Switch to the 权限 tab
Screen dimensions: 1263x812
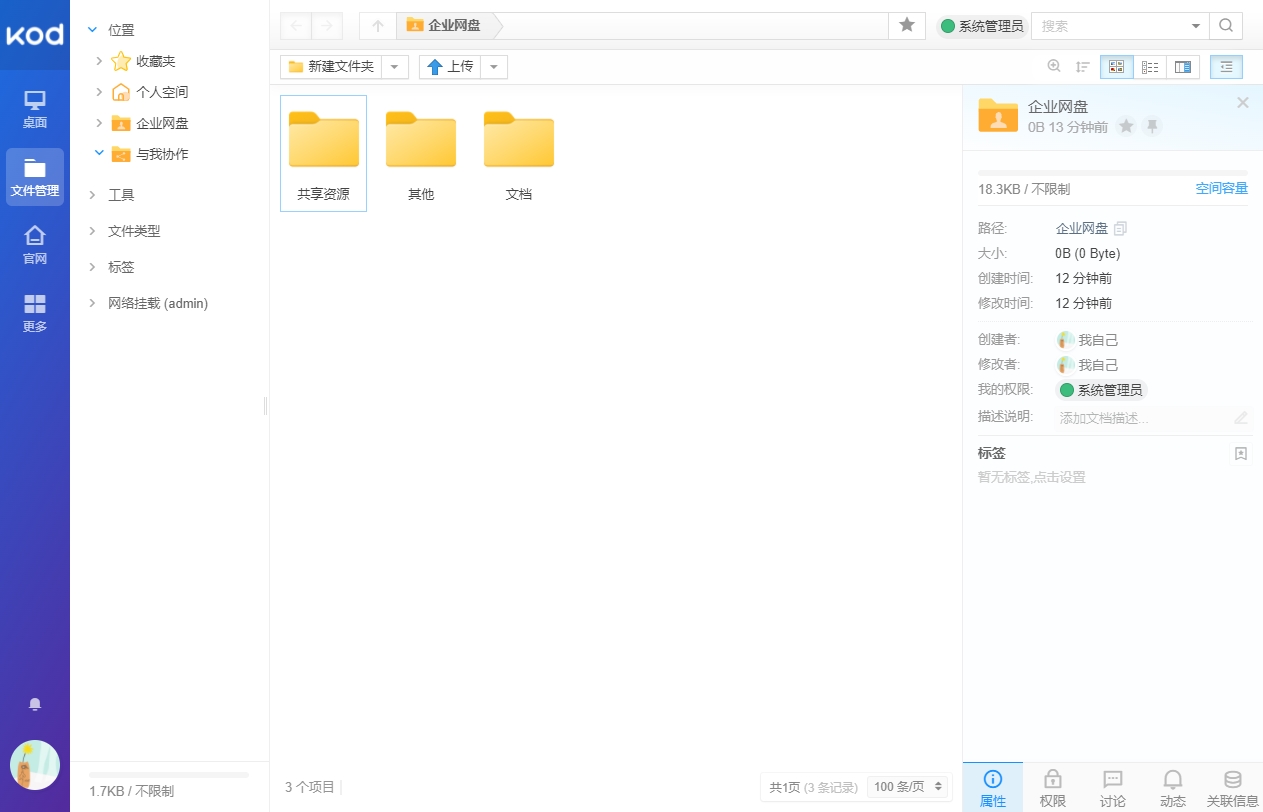point(1052,787)
